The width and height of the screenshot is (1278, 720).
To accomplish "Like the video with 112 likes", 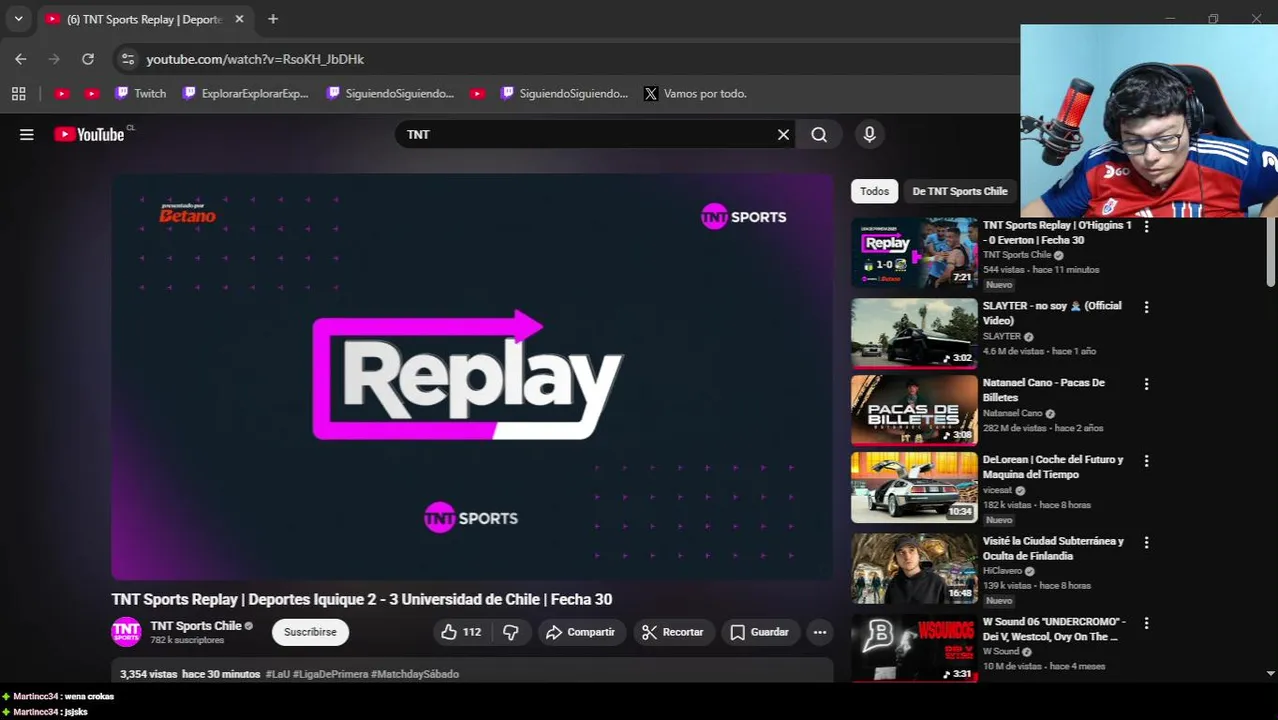I will pos(461,632).
